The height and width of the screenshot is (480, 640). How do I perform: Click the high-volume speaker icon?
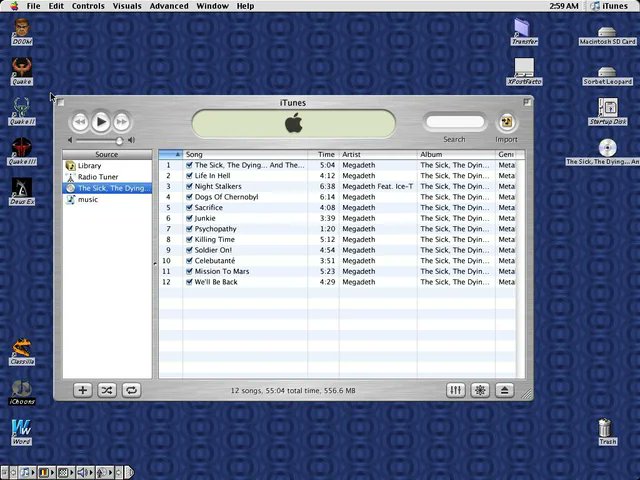(131, 140)
